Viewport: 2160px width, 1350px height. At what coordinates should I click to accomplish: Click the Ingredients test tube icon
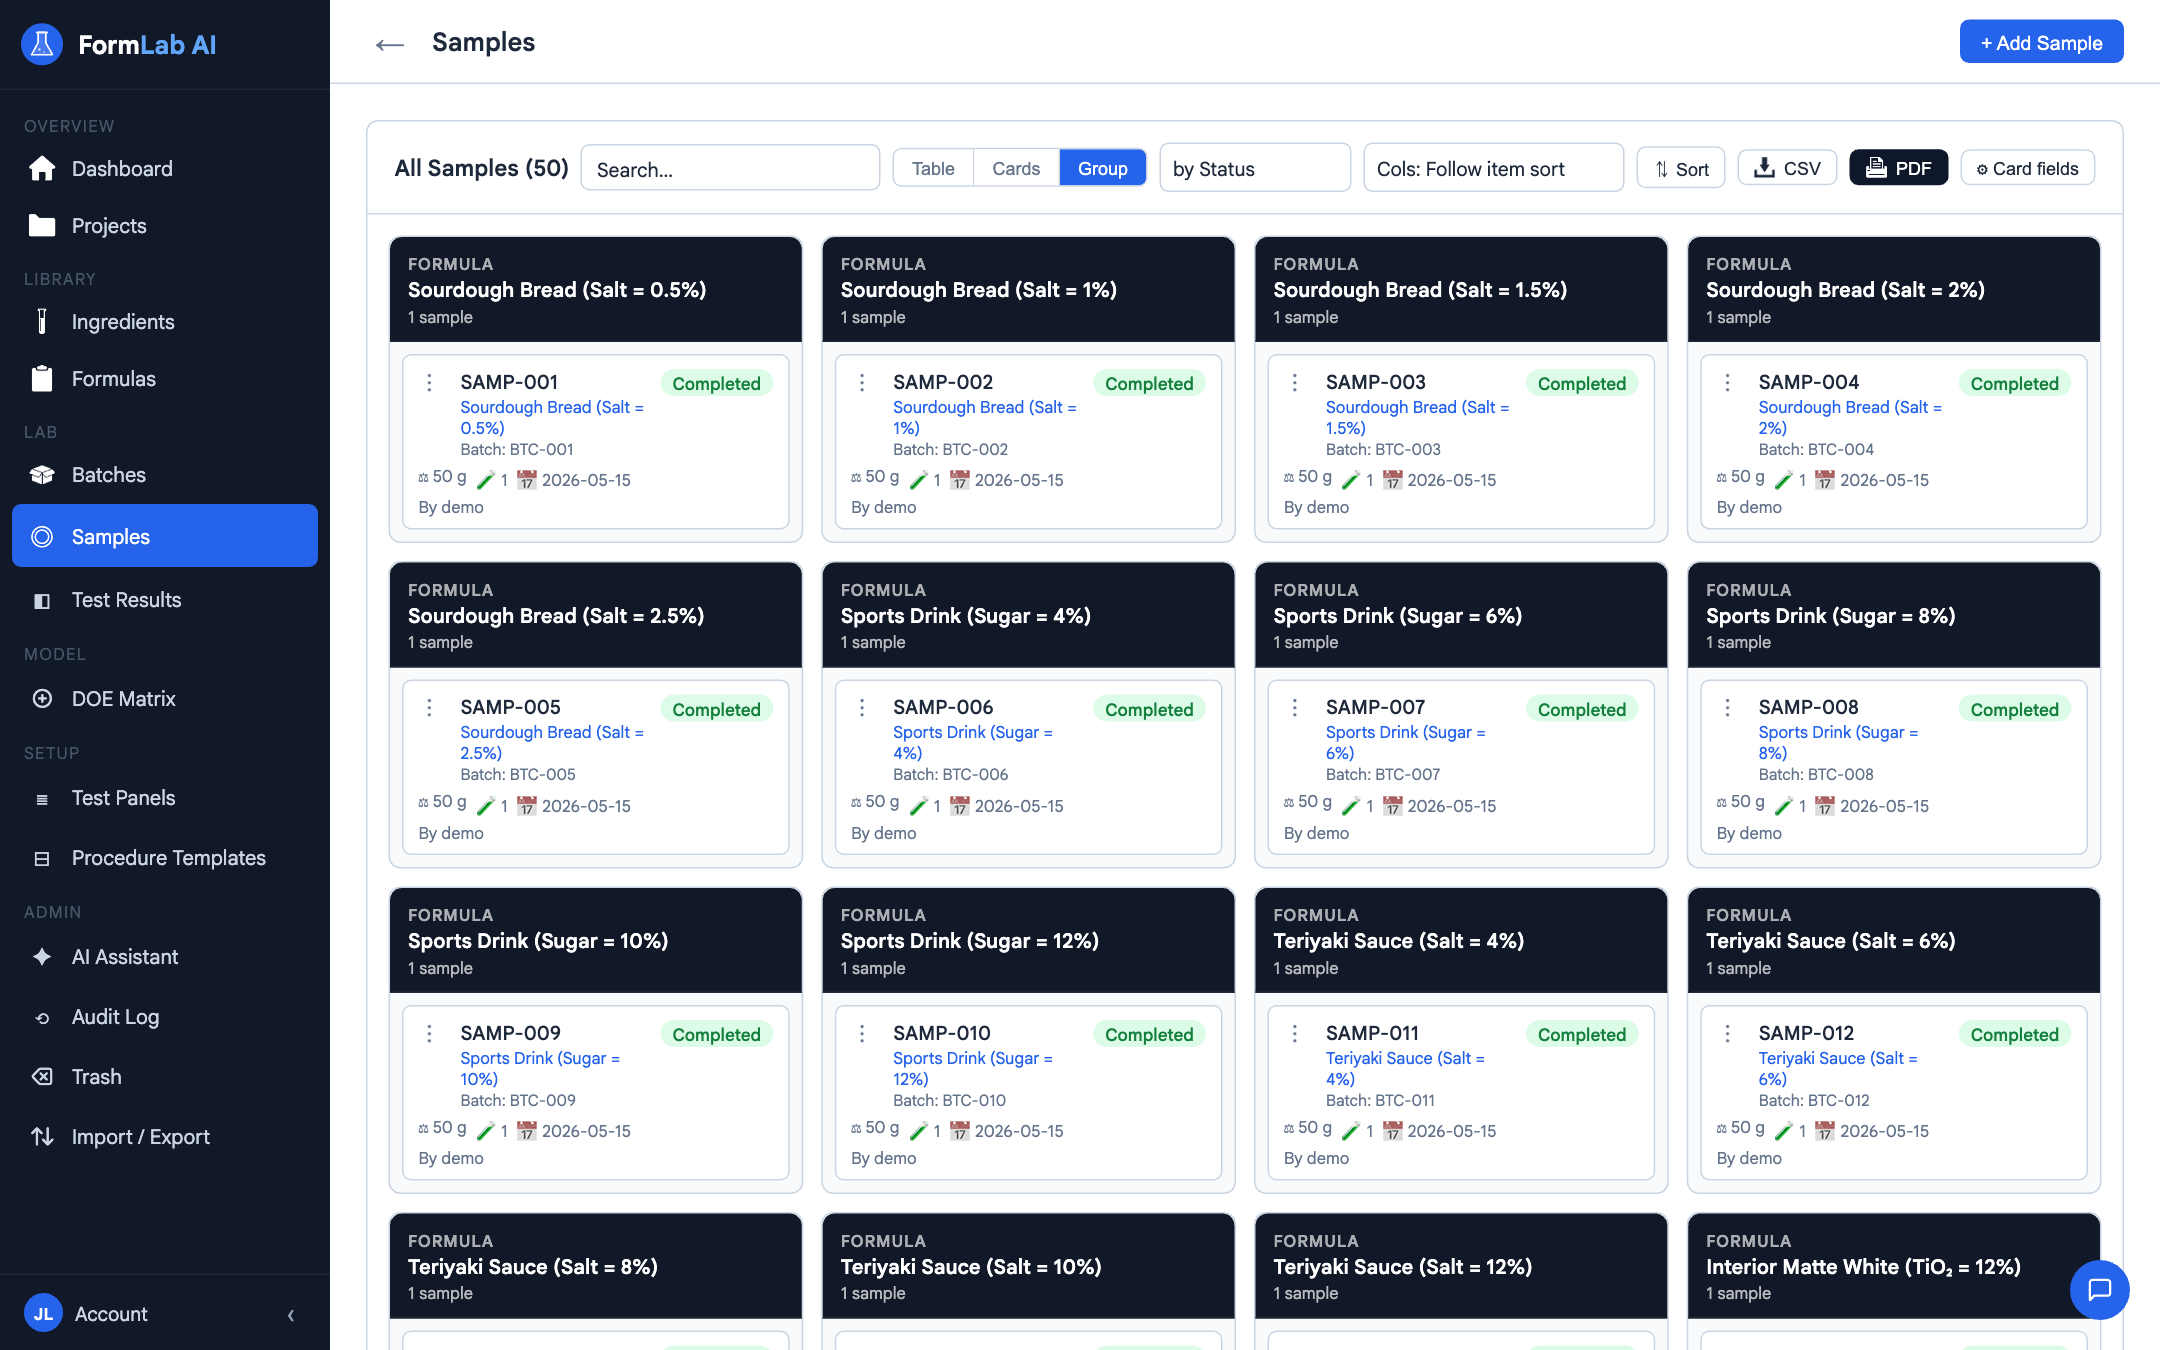pos(42,321)
